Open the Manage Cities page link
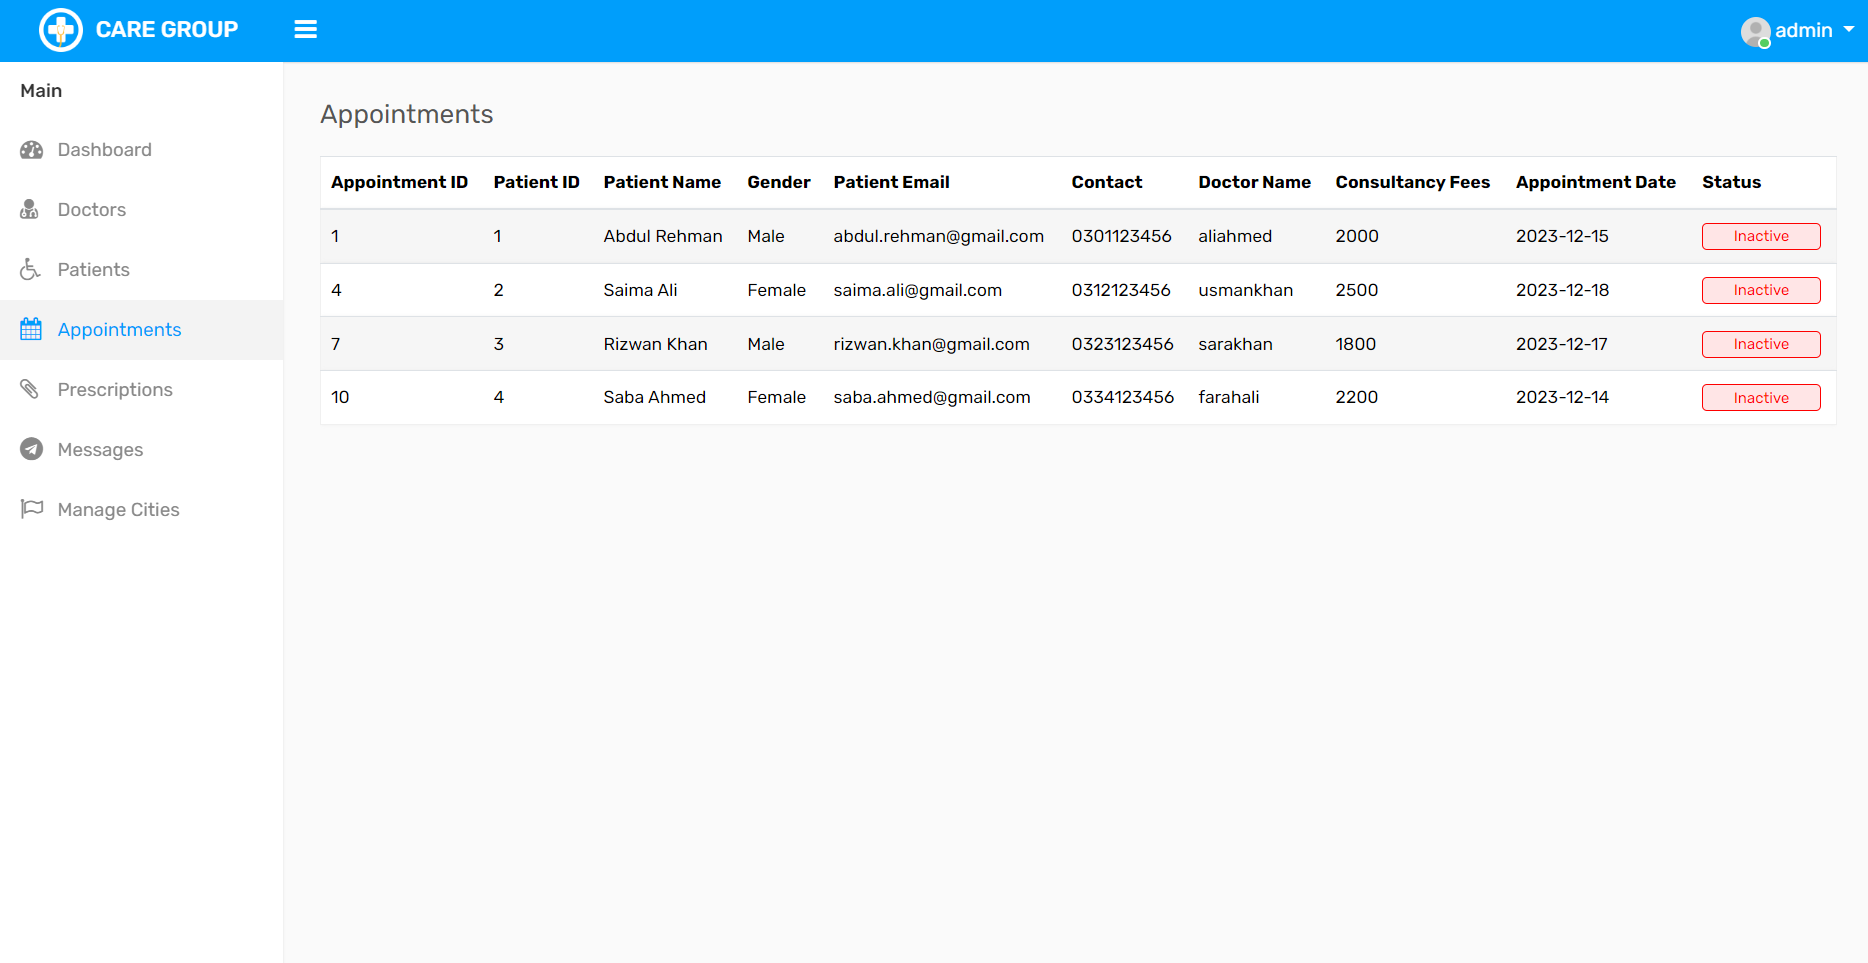This screenshot has width=1868, height=963. click(118, 510)
